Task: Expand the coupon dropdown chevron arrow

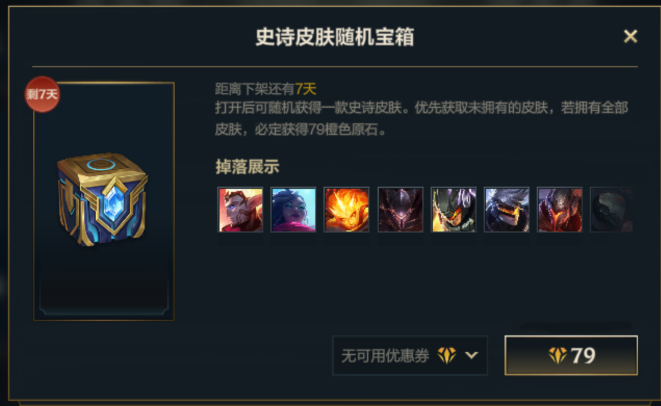Action: point(471,355)
